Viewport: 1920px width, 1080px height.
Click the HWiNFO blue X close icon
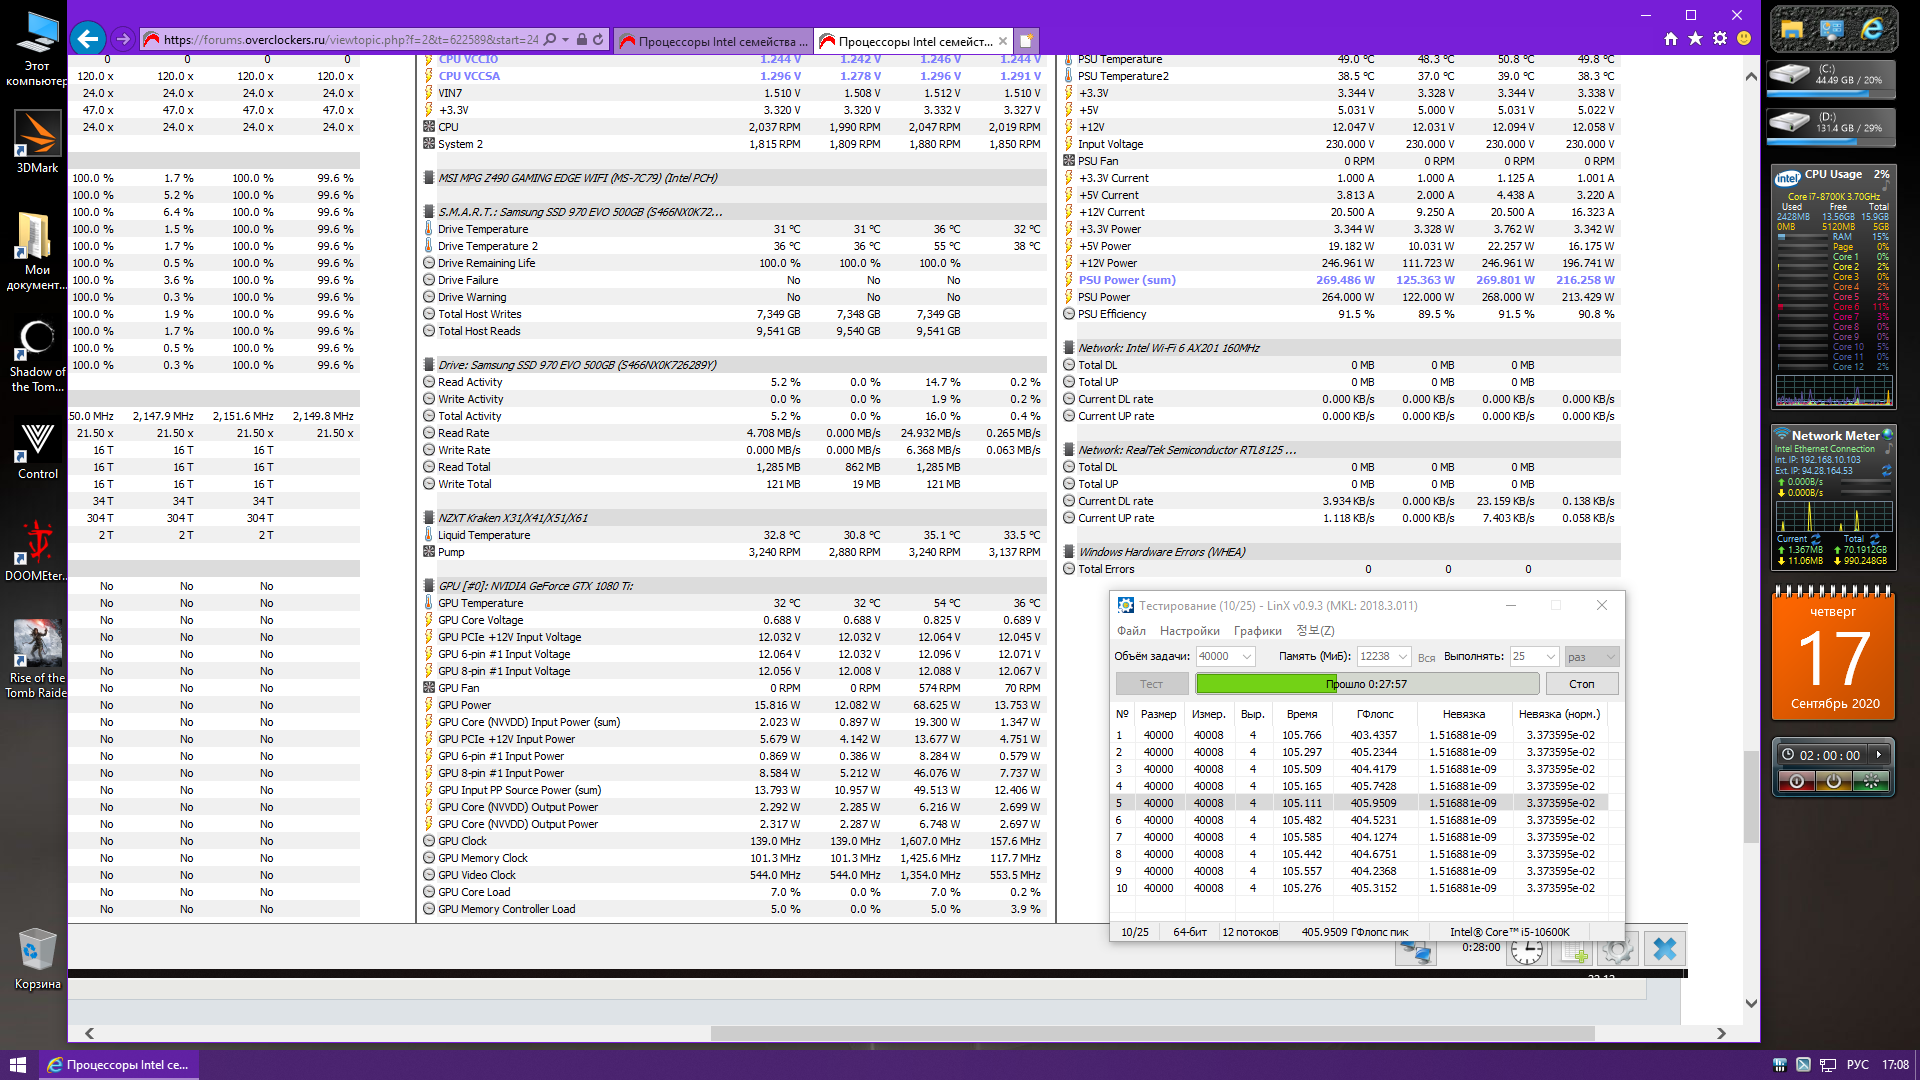[x=1664, y=949]
